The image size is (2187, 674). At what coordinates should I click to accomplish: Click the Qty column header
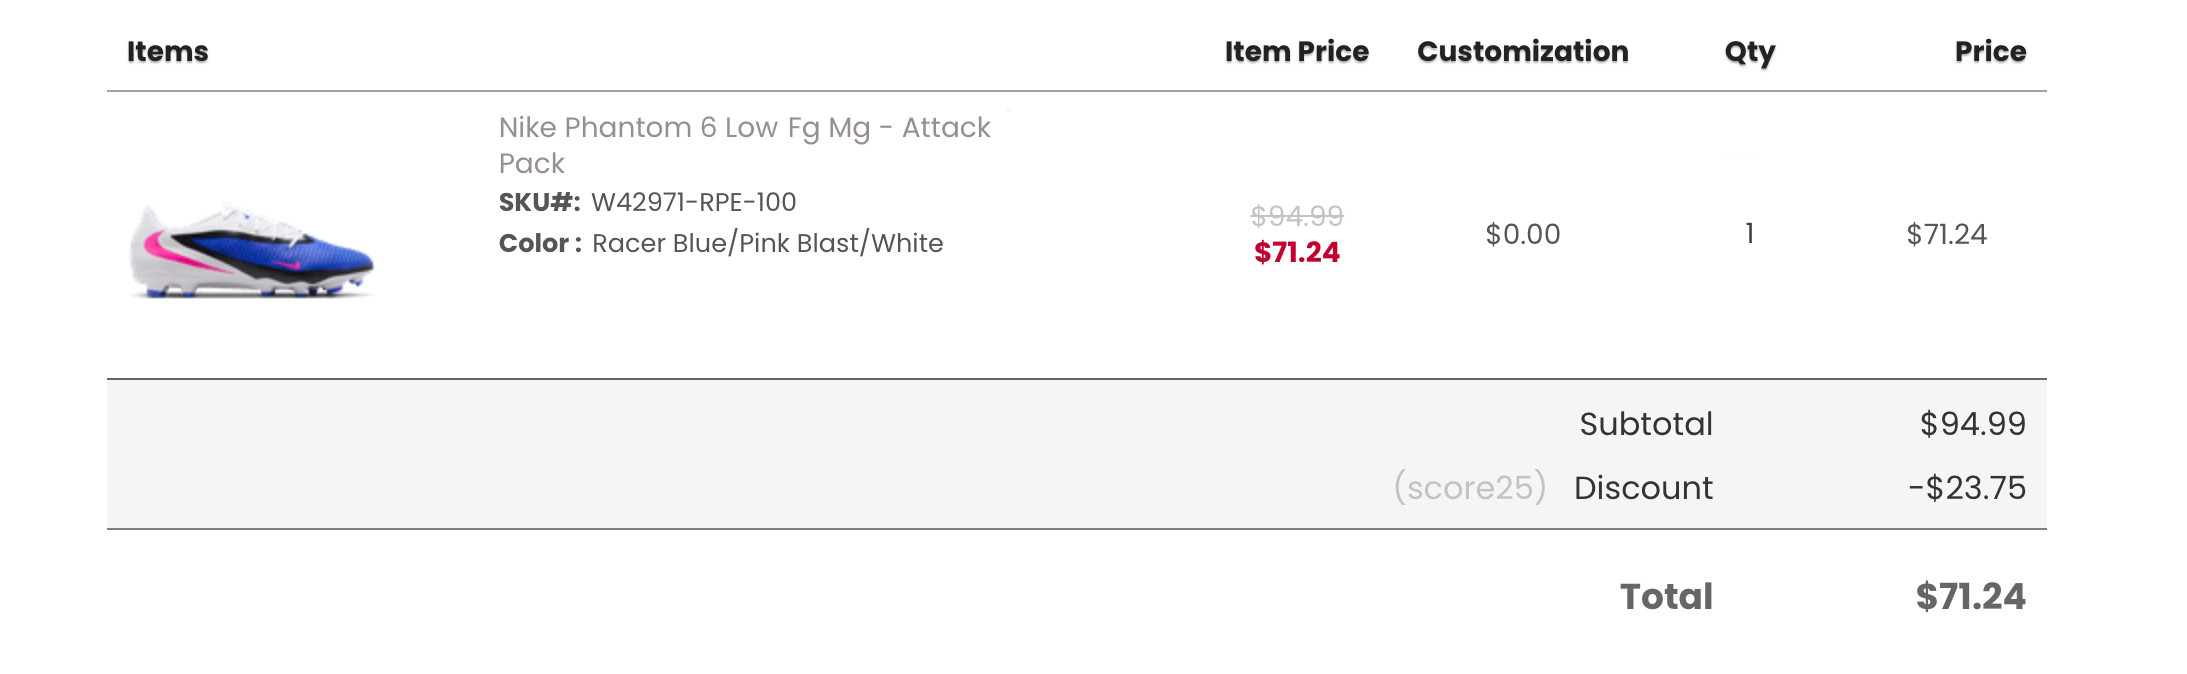pyautogui.click(x=1749, y=52)
